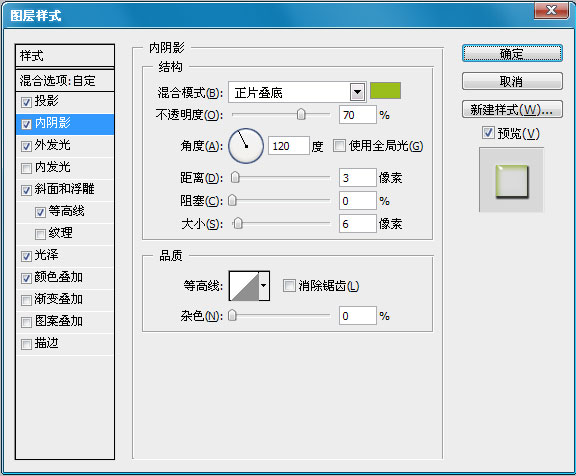Click the 距离 distance field showing 3

358,178
